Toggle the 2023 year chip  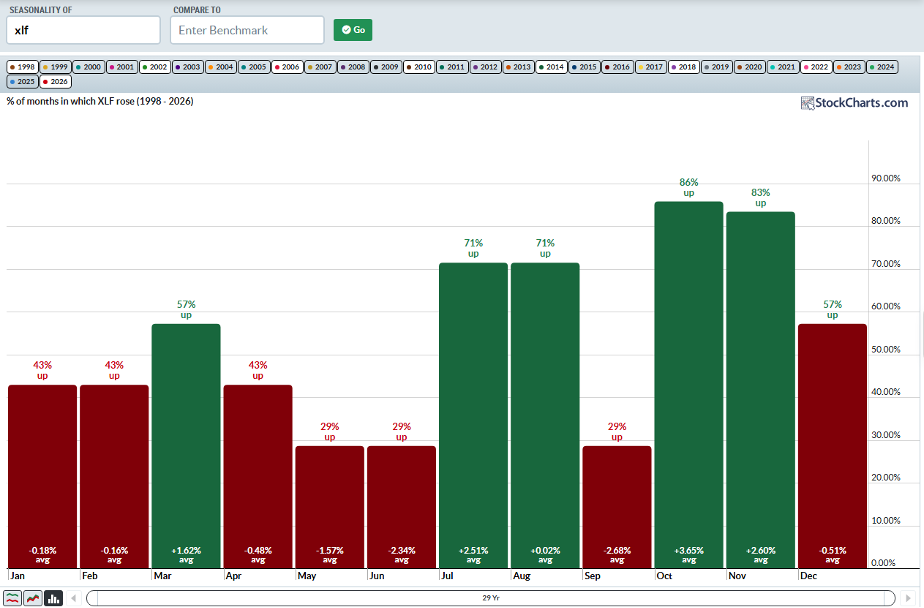(x=848, y=67)
